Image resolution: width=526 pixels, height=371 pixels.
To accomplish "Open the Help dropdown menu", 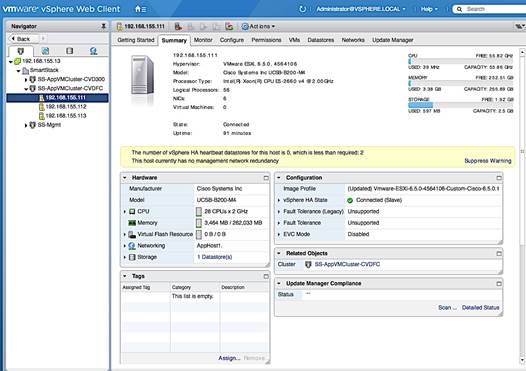I will click(x=429, y=9).
